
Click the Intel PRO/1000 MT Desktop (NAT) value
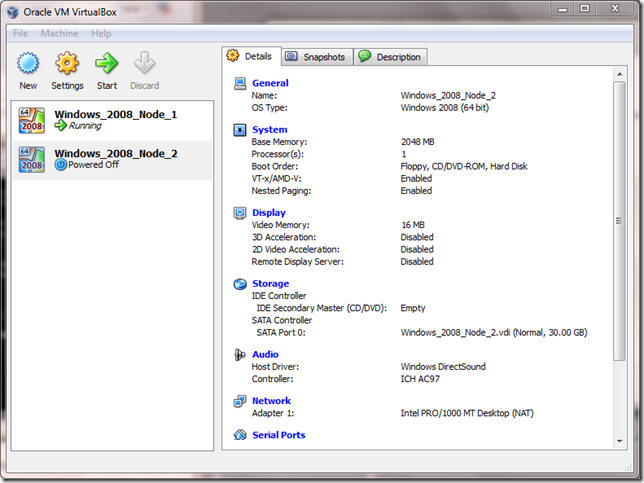click(x=467, y=413)
